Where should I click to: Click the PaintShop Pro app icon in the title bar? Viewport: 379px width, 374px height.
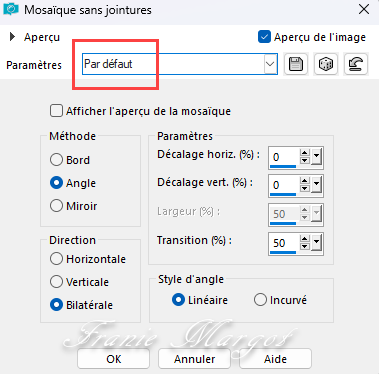tap(11, 9)
